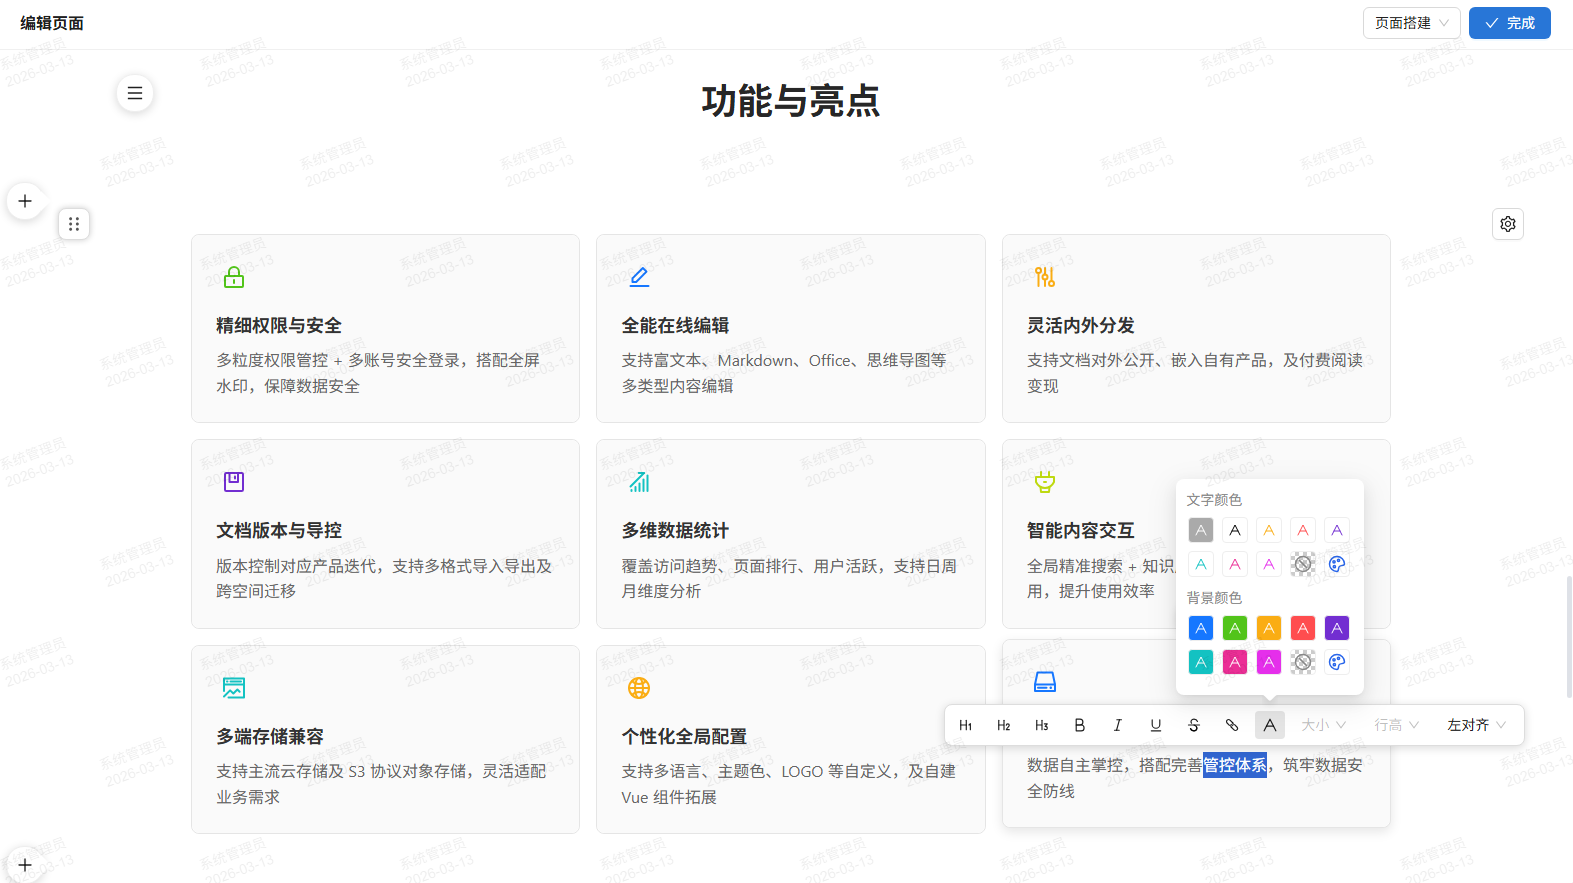This screenshot has height=883, width=1573.
Task: Toggle underline formatting
Action: (x=1156, y=725)
